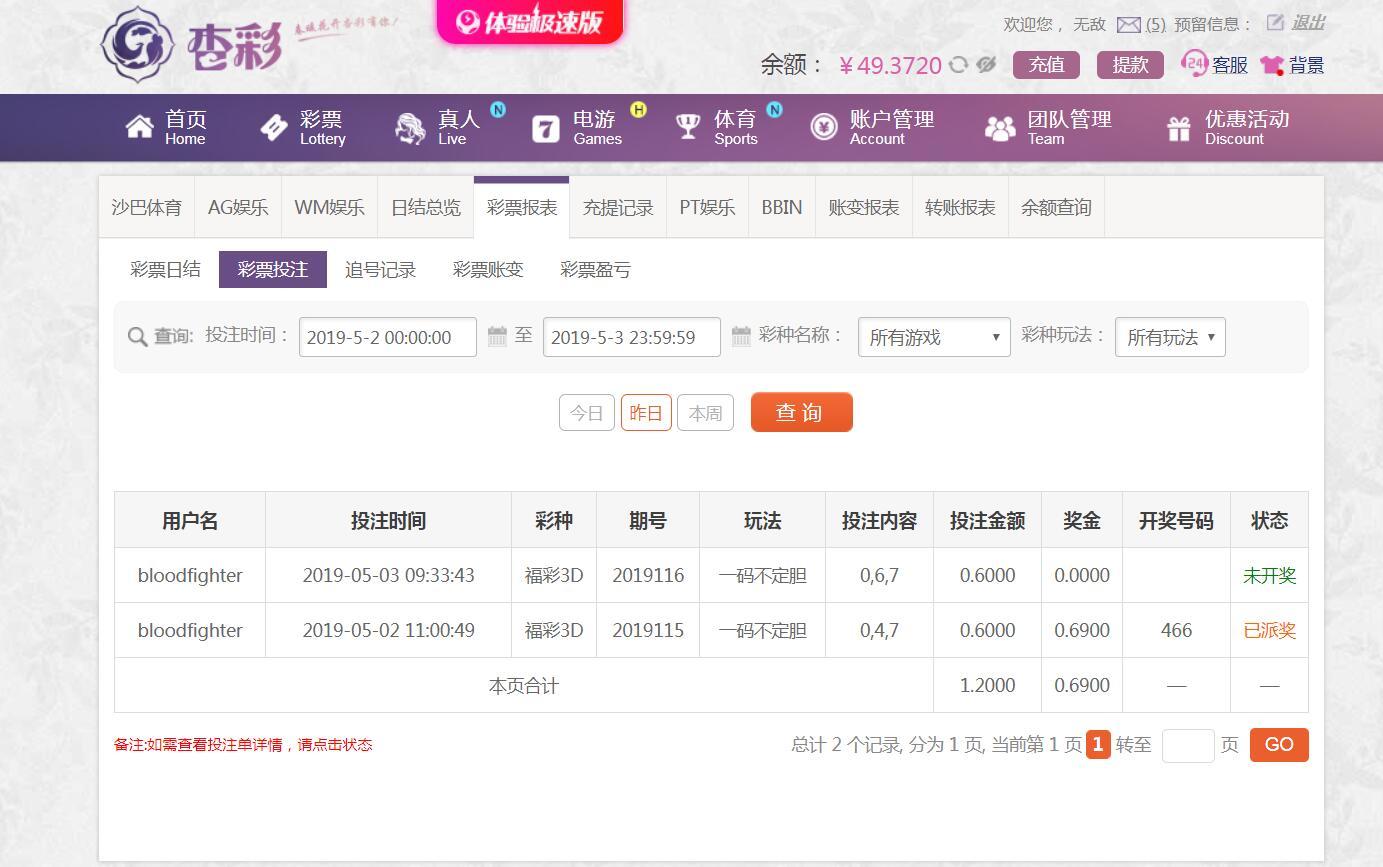1383x867 pixels.
Task: Filter by 本周 this week
Action: [705, 413]
